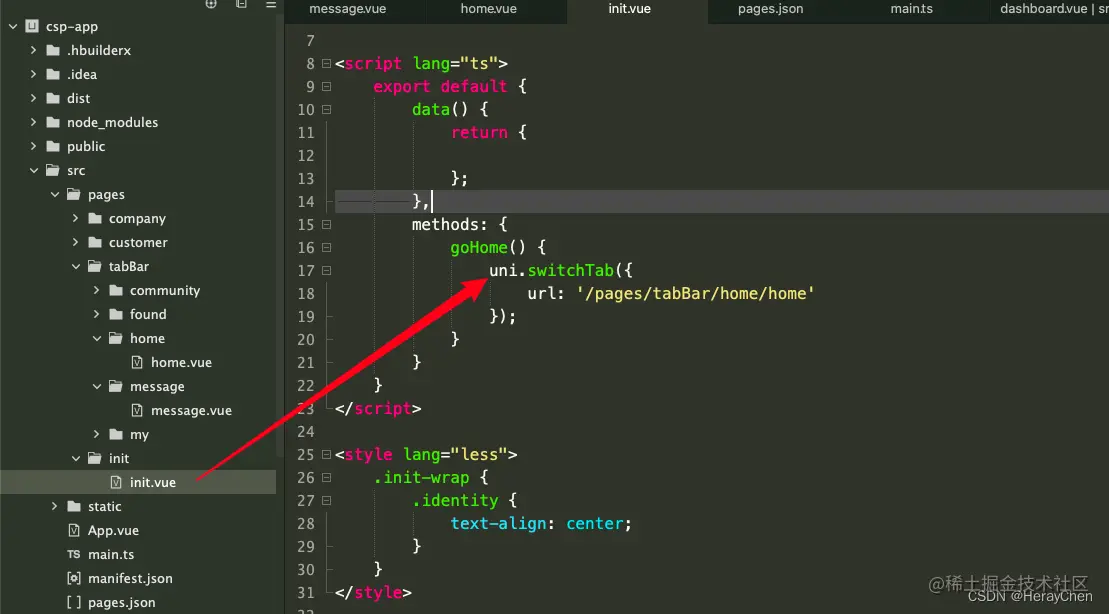Expand the static folder chevron

[x=54, y=506]
